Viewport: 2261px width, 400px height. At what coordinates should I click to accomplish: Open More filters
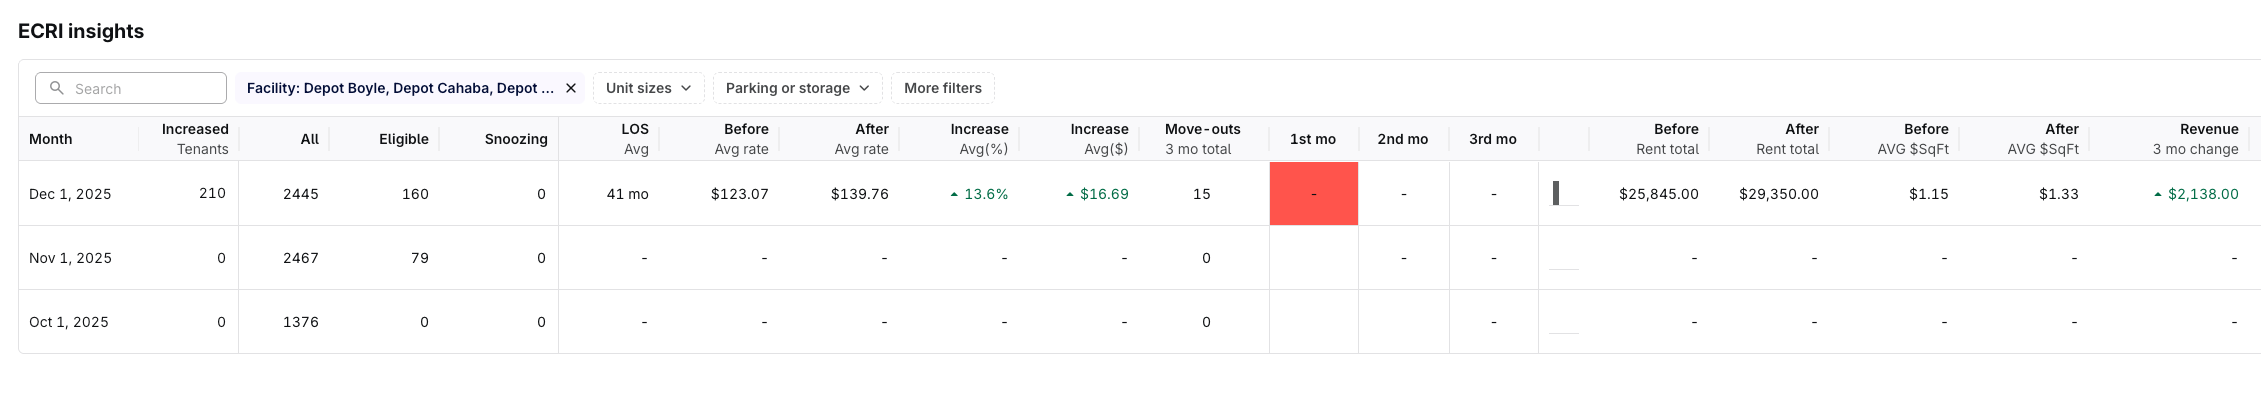point(942,88)
